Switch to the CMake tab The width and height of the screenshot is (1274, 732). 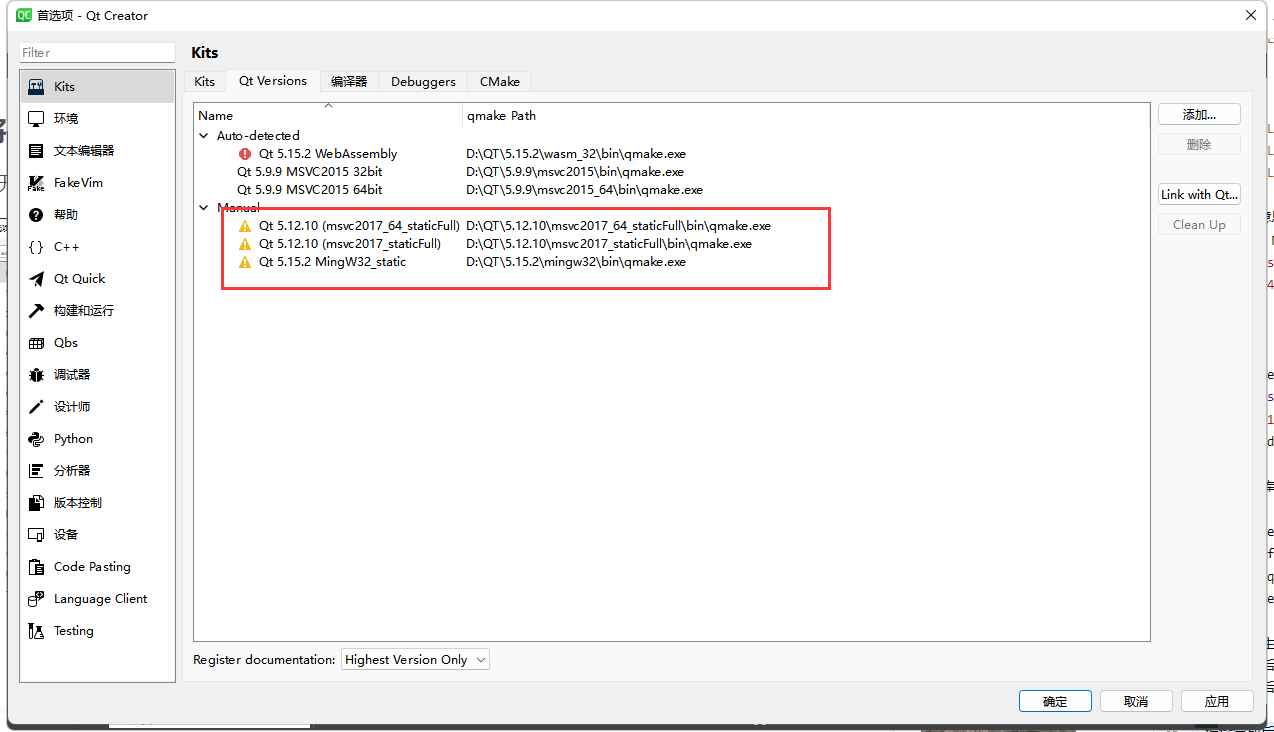click(x=499, y=82)
